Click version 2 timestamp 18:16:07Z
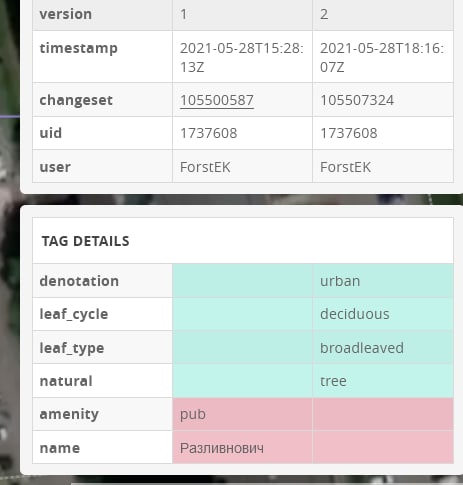The image size is (463, 485). pyautogui.click(x=382, y=57)
